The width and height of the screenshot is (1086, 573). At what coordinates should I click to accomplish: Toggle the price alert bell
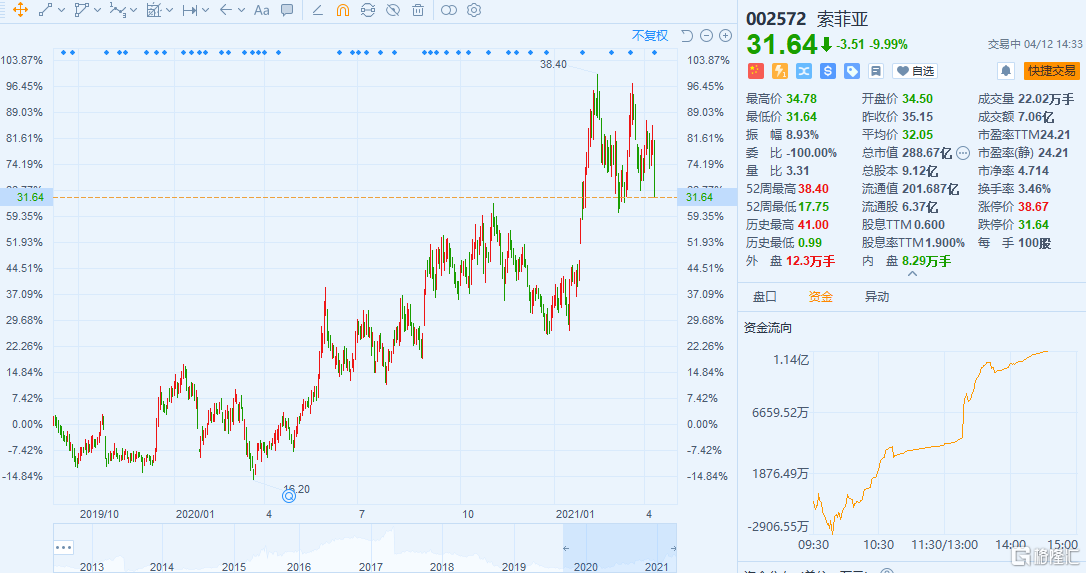(x=1006, y=71)
